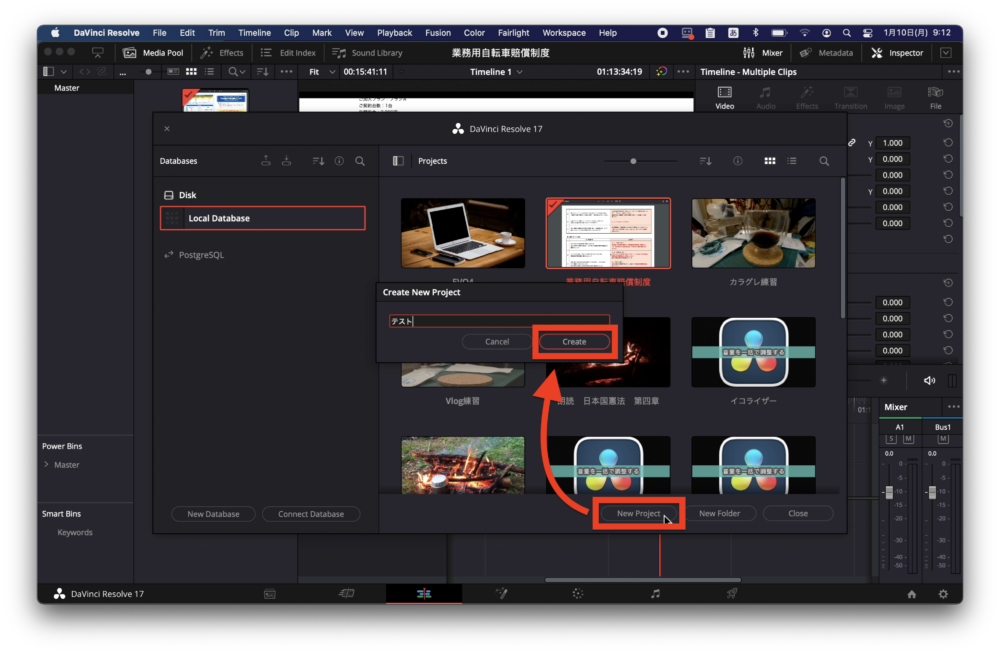This screenshot has height=653, width=1000.
Task: Switch to the Inspector File tab
Action: [x=936, y=98]
